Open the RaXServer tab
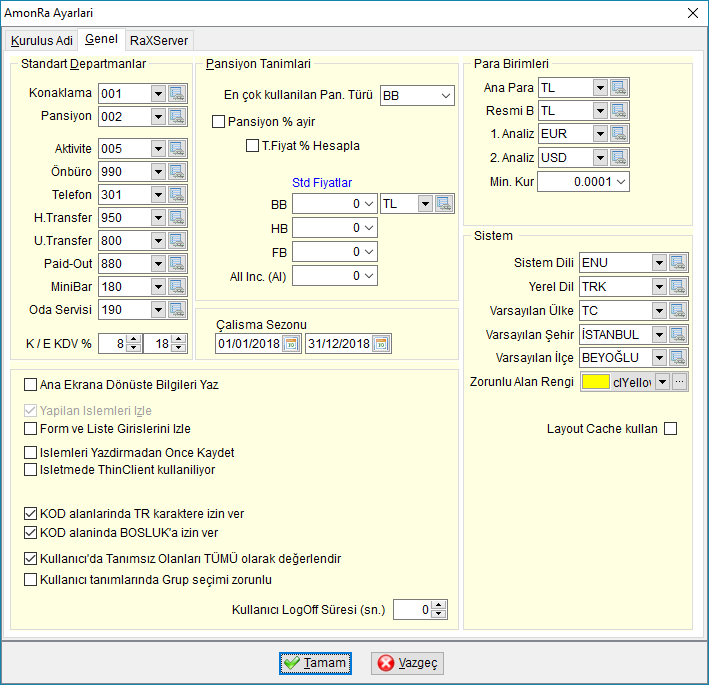Viewport: 709px width, 685px height. (x=159, y=41)
